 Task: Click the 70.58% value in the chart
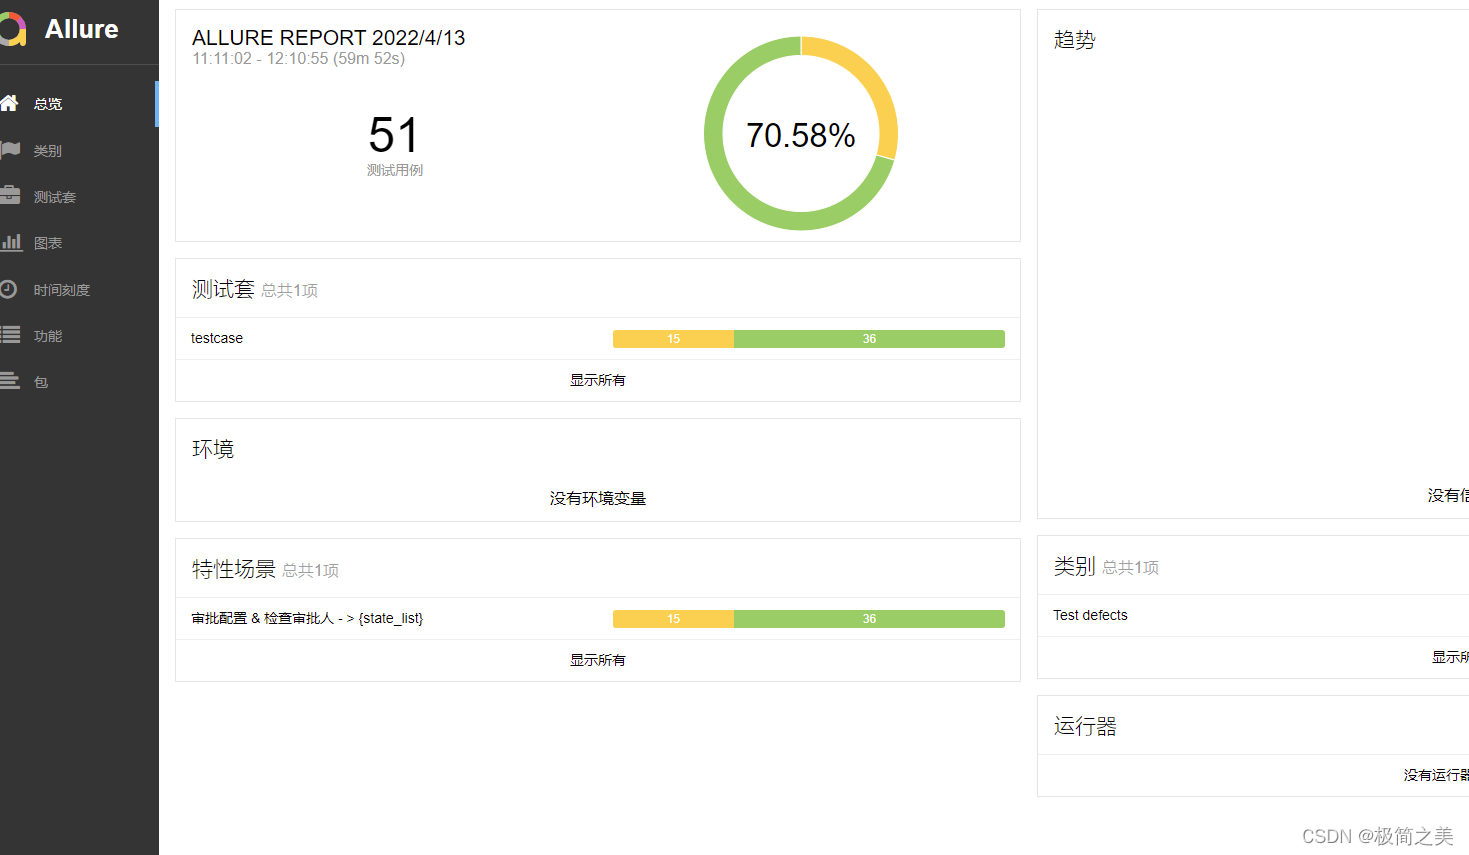801,135
